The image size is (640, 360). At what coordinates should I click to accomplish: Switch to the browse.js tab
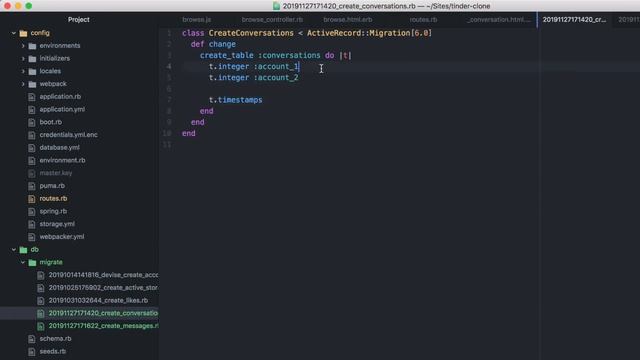point(196,20)
